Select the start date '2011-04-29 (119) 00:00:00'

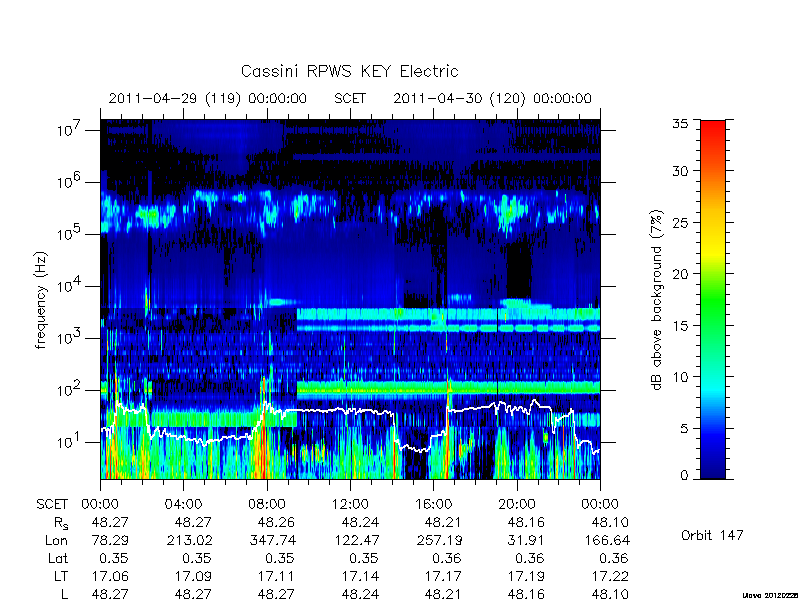tap(208, 98)
